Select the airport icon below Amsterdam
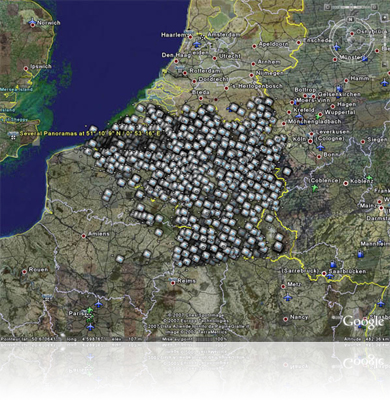This screenshot has height=400, width=390. coord(197,44)
